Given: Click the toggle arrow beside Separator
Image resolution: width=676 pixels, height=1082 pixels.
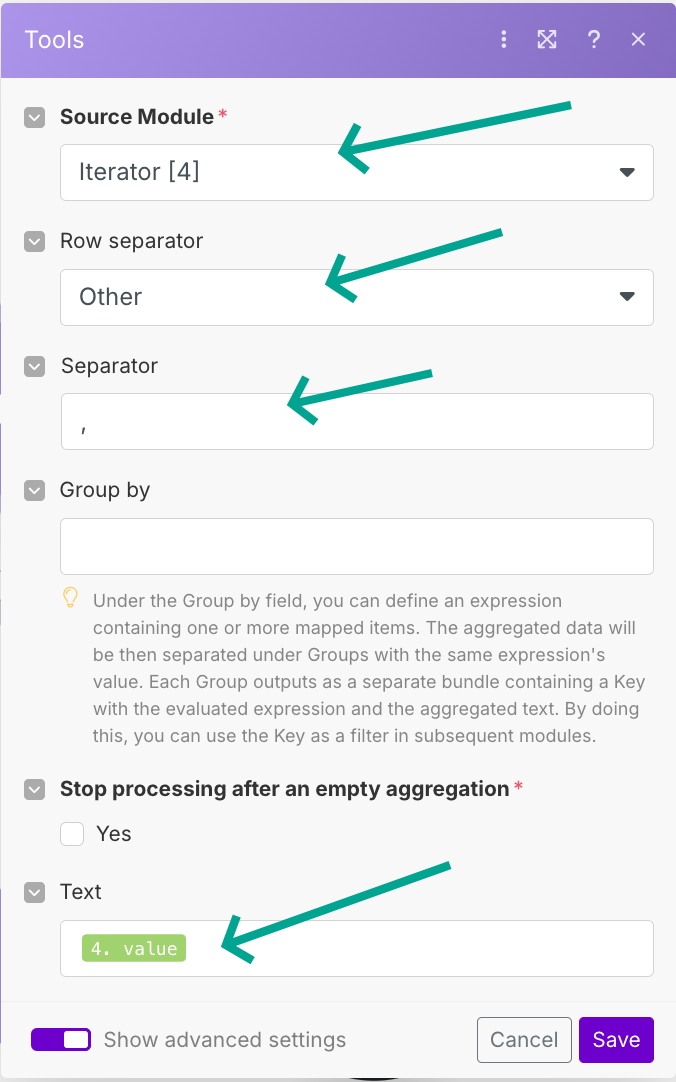Looking at the screenshot, I should tap(35, 366).
